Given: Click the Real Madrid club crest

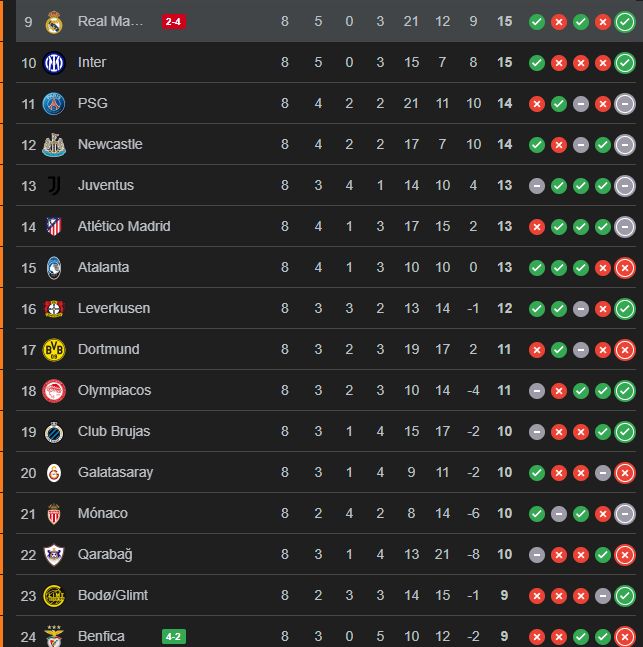Looking at the screenshot, I should [x=54, y=21].
